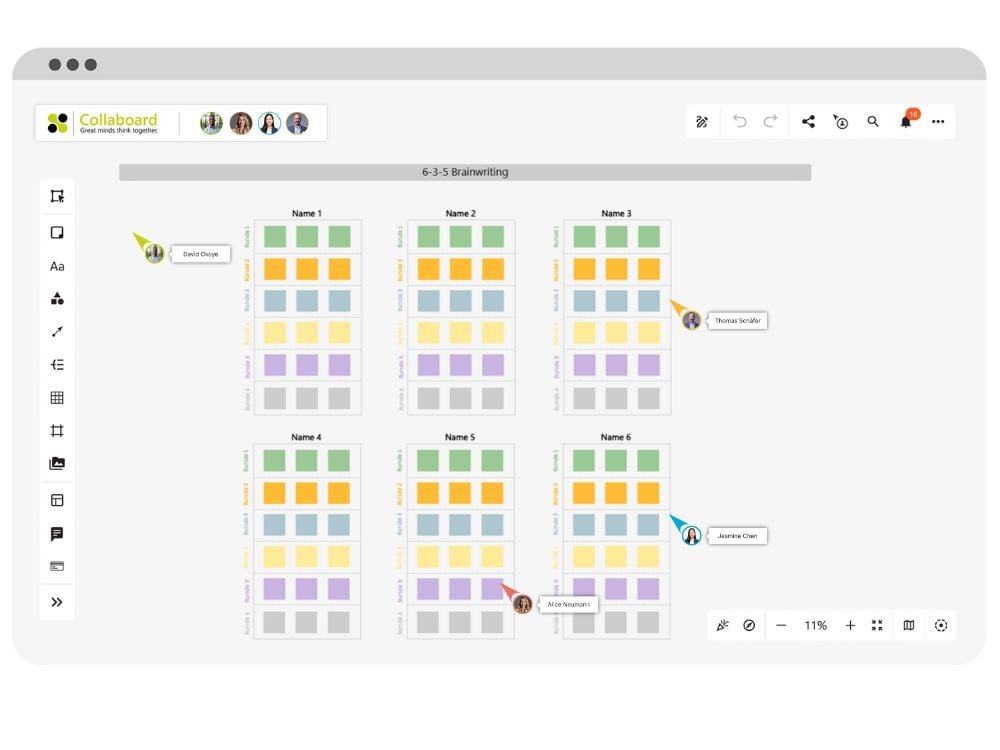The height and width of the screenshot is (750, 1000).
Task: Zoom out with the minus button
Action: [x=781, y=625]
